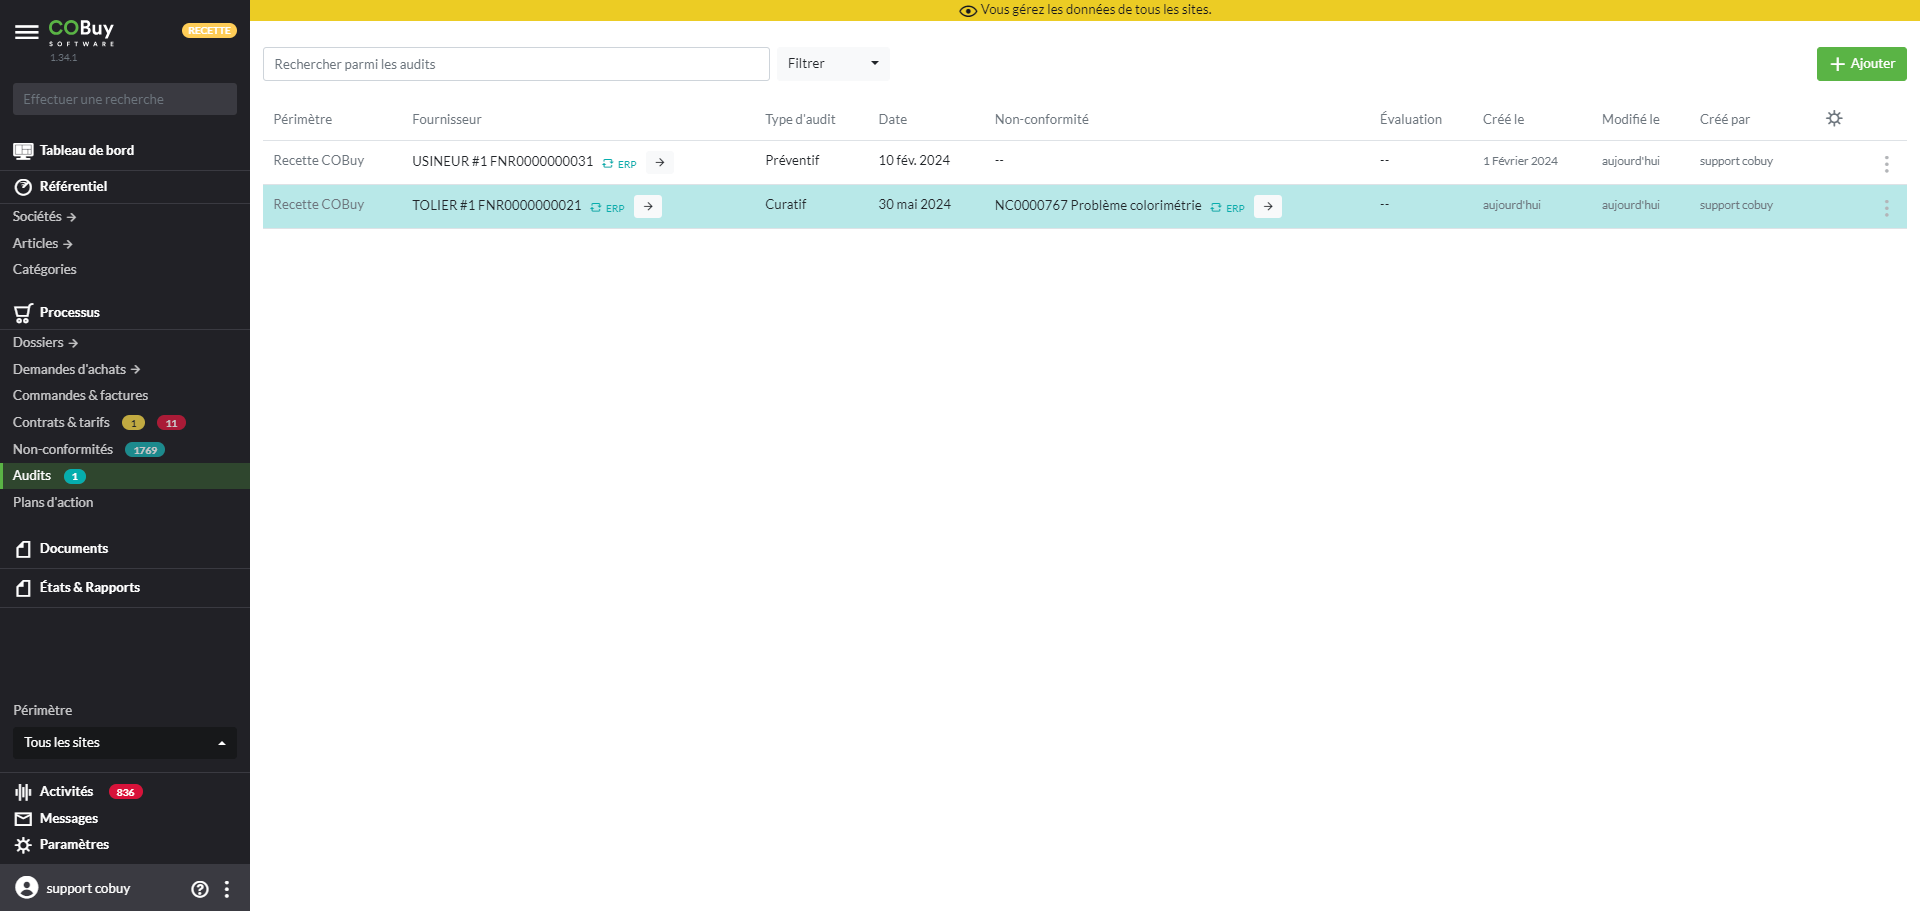Viewport: 1920px width, 911px height.
Task: Open Plans d'action menu item
Action: 53,503
